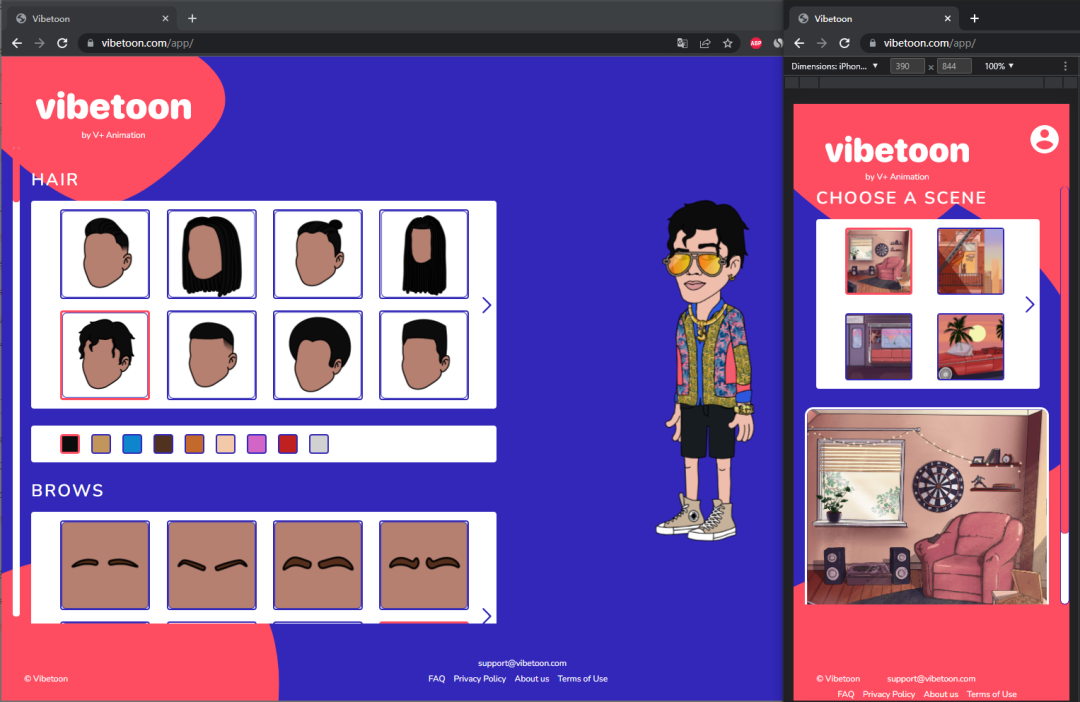Bookmark page with star icon
Screen dimensions: 1080x702
727,43
